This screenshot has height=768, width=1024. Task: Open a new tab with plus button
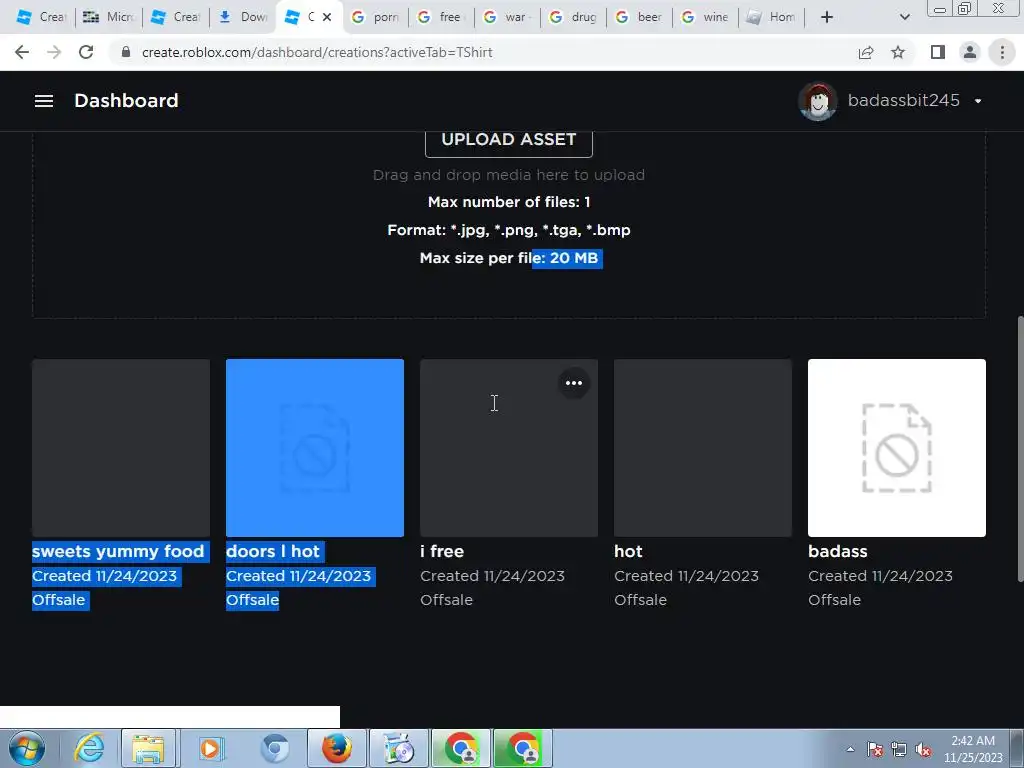point(827,17)
